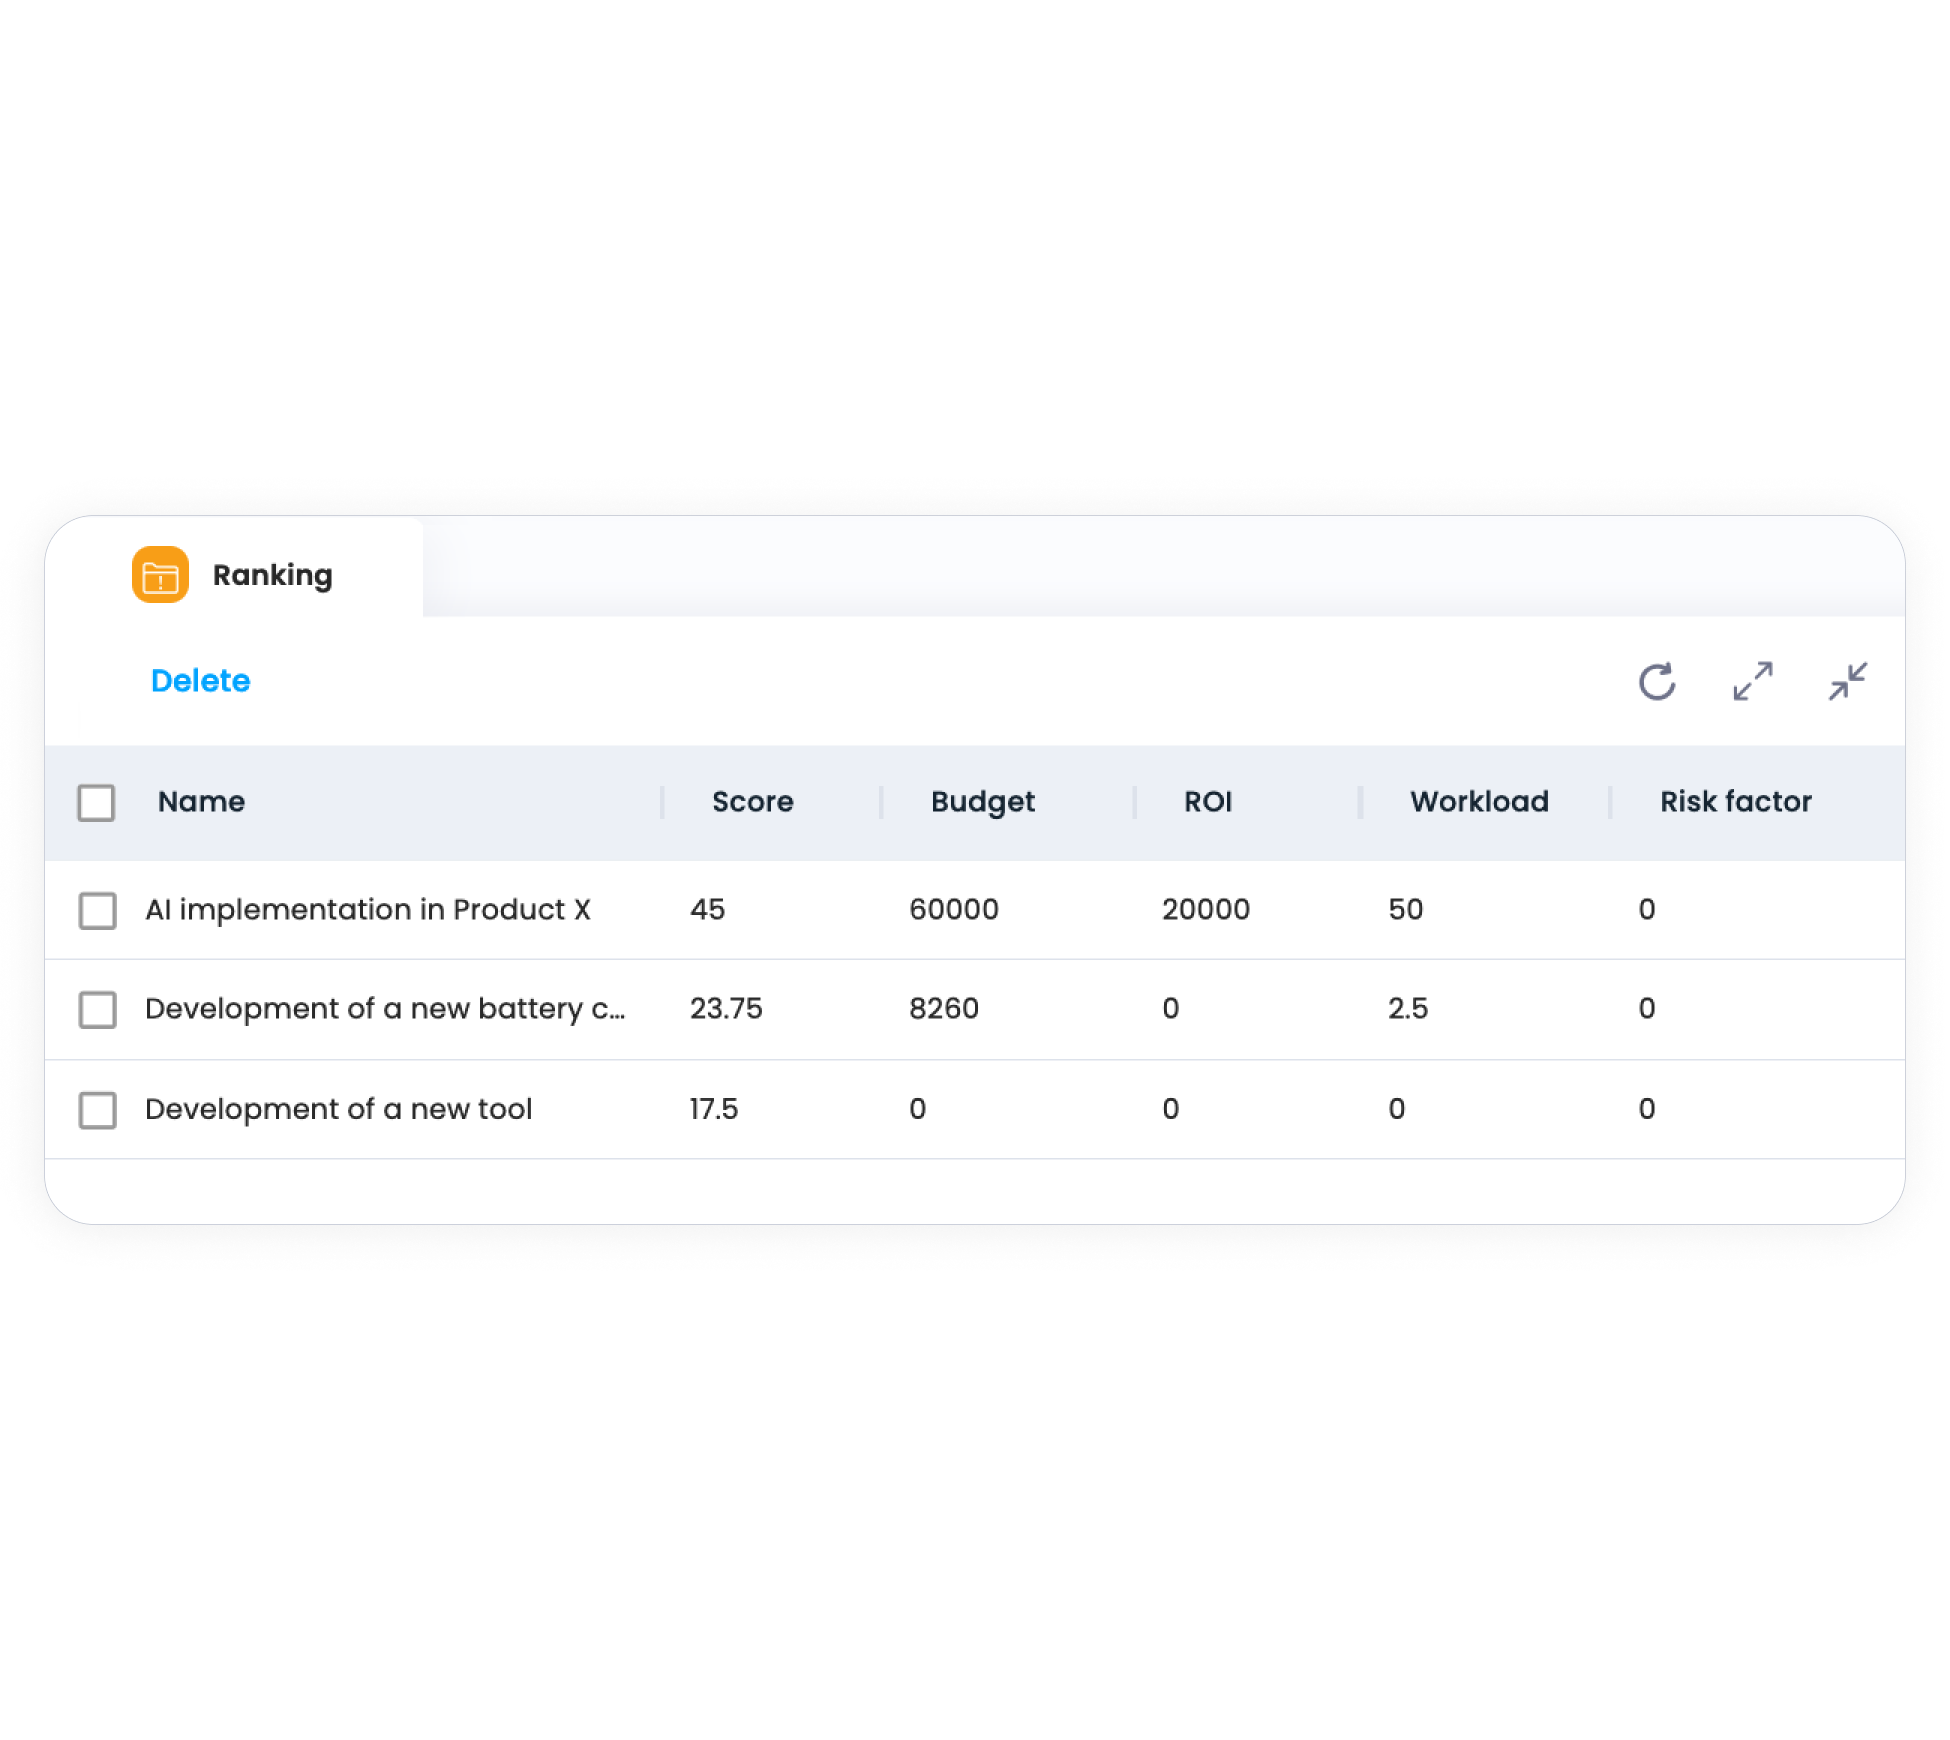This screenshot has width=1950, height=1740.
Task: Click the Budget column header
Action: click(982, 802)
